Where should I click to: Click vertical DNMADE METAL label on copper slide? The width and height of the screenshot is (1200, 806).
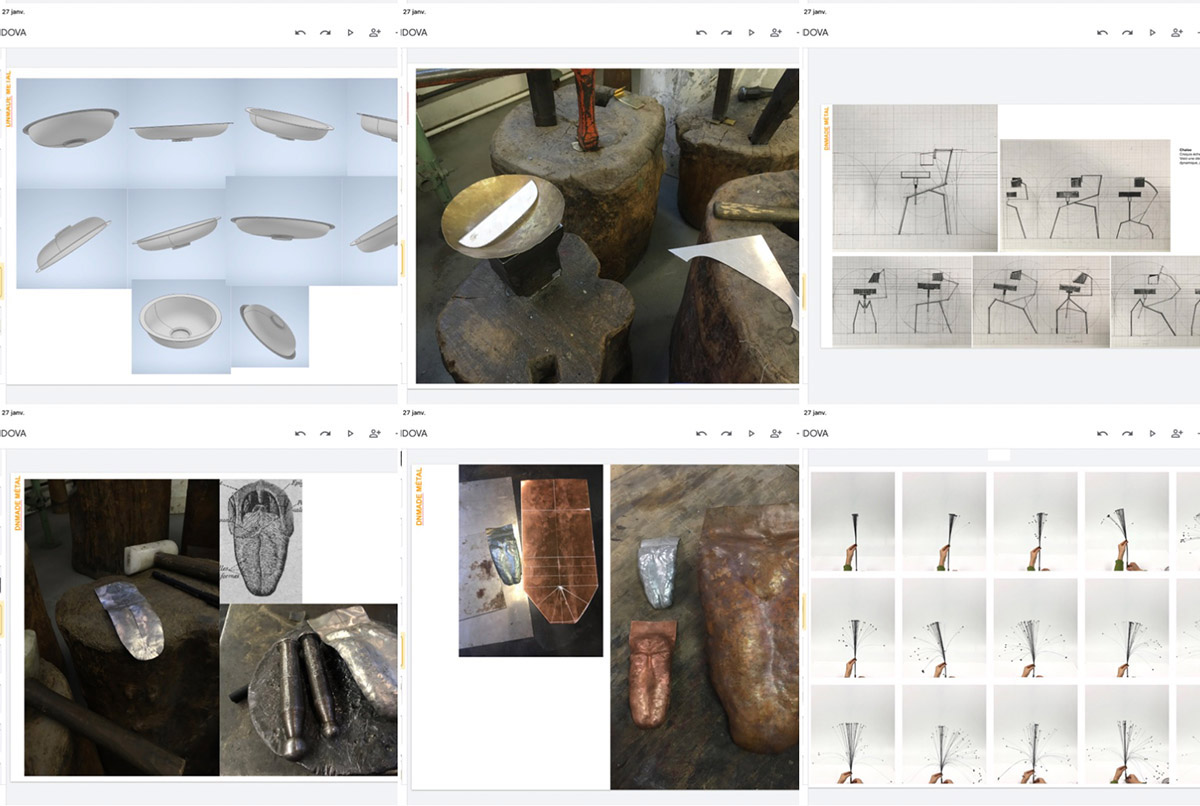[421, 496]
